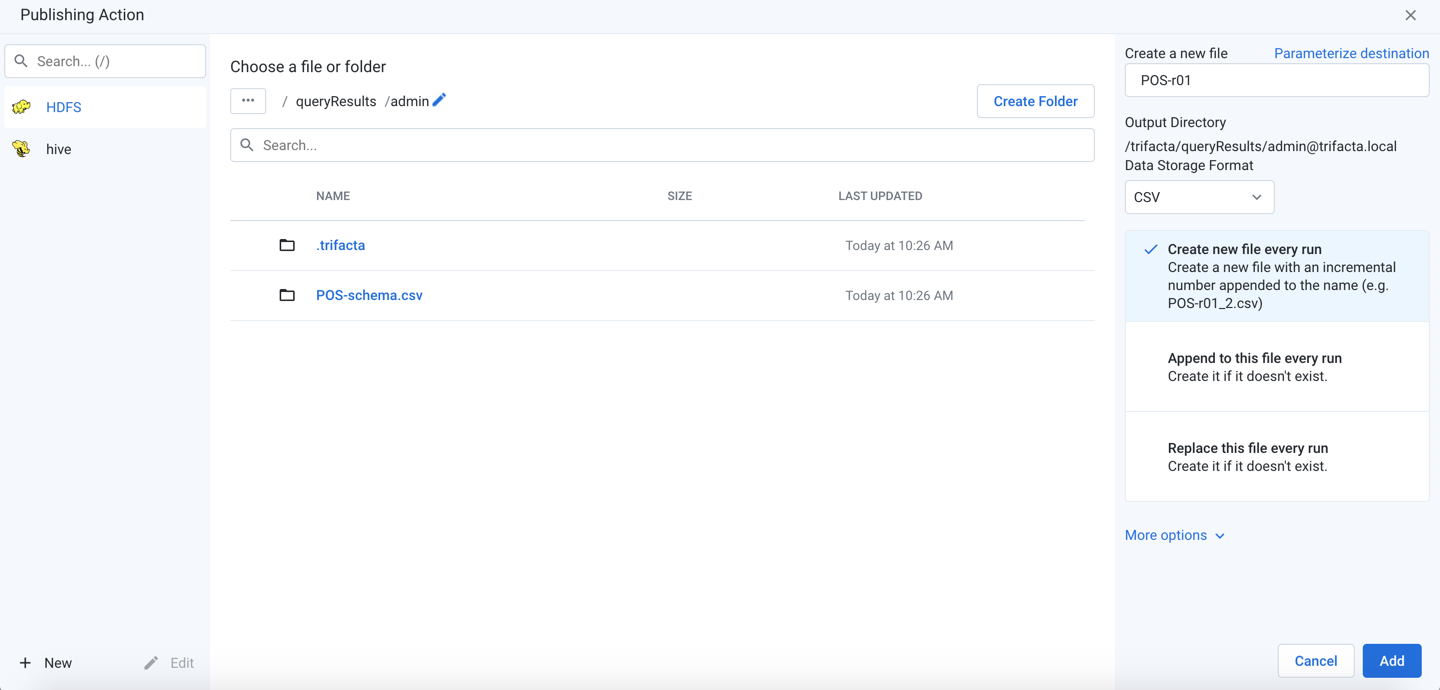Click the Edit pencil icon in sidebar

tap(151, 663)
